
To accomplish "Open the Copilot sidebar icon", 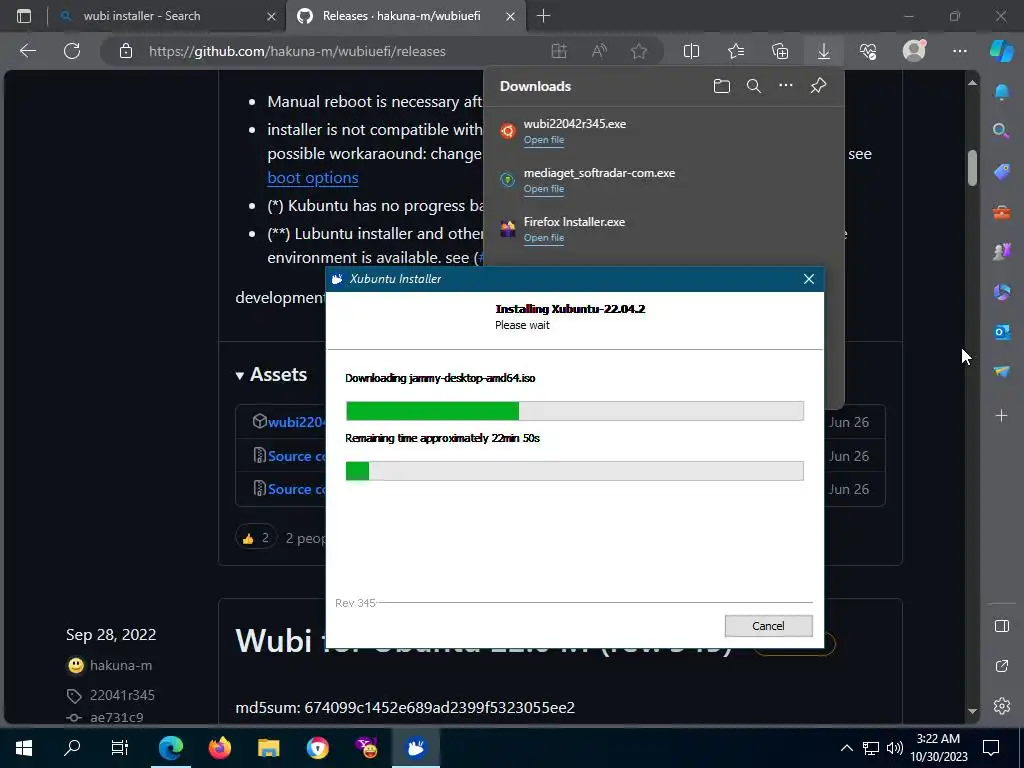I will [x=1002, y=50].
